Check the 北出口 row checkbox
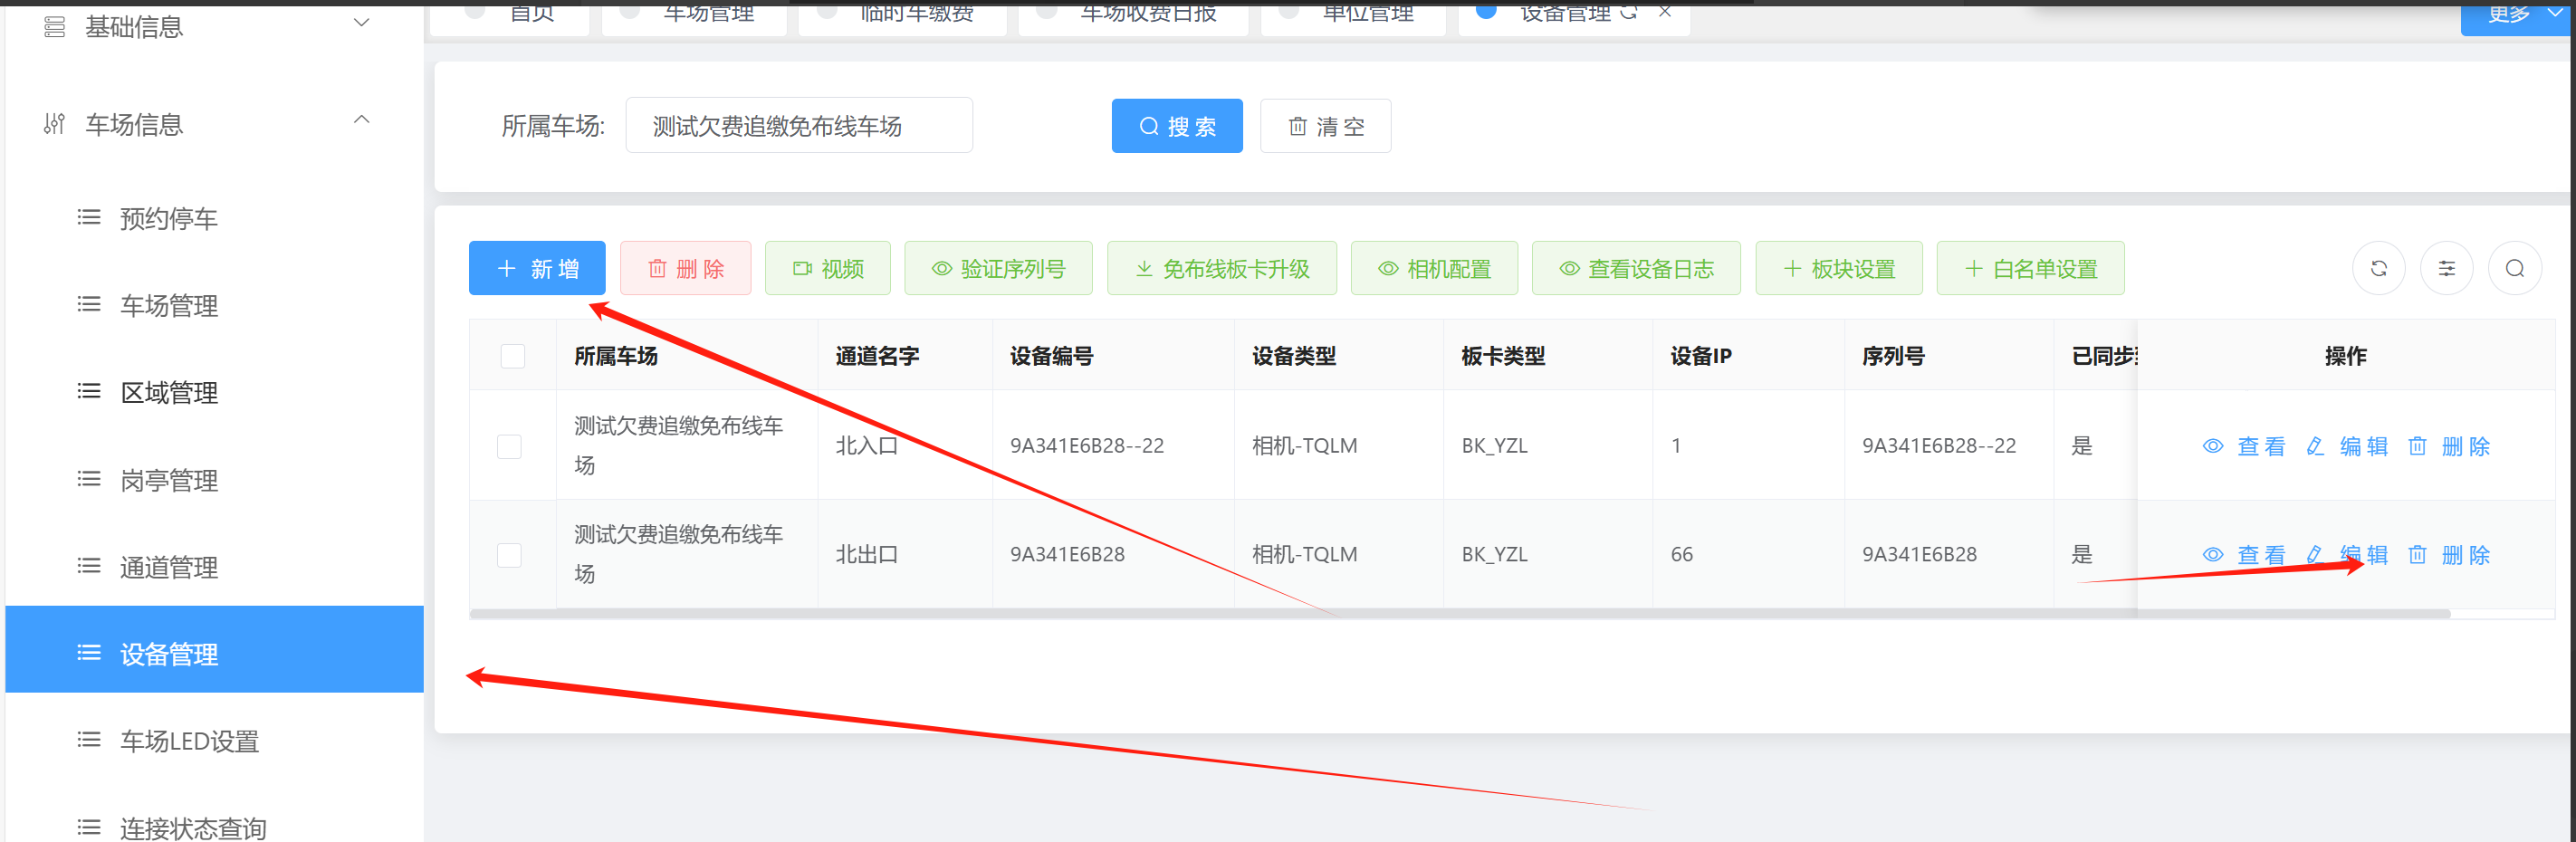This screenshot has width=2576, height=842. point(510,555)
